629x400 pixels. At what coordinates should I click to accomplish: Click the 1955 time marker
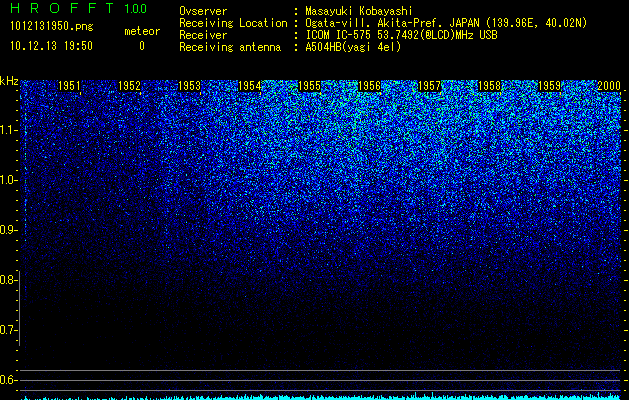click(309, 86)
